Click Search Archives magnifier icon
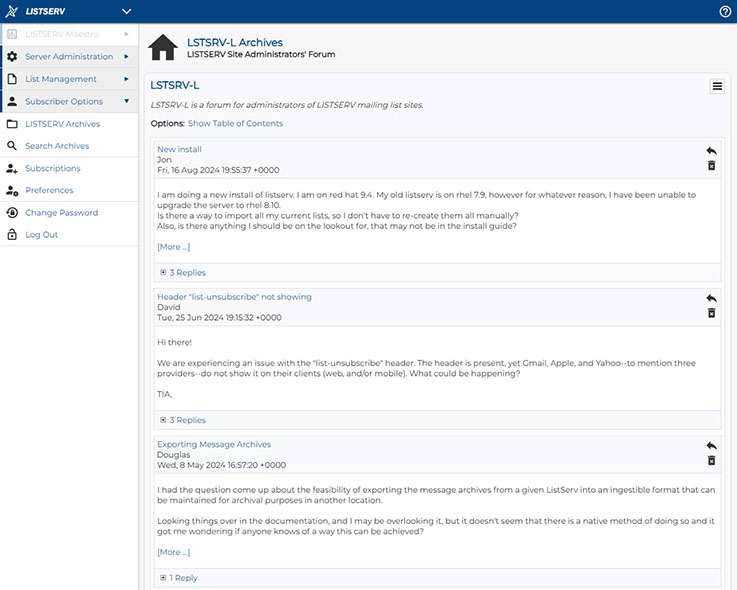Viewport: 737px width, 590px height. click(x=12, y=146)
